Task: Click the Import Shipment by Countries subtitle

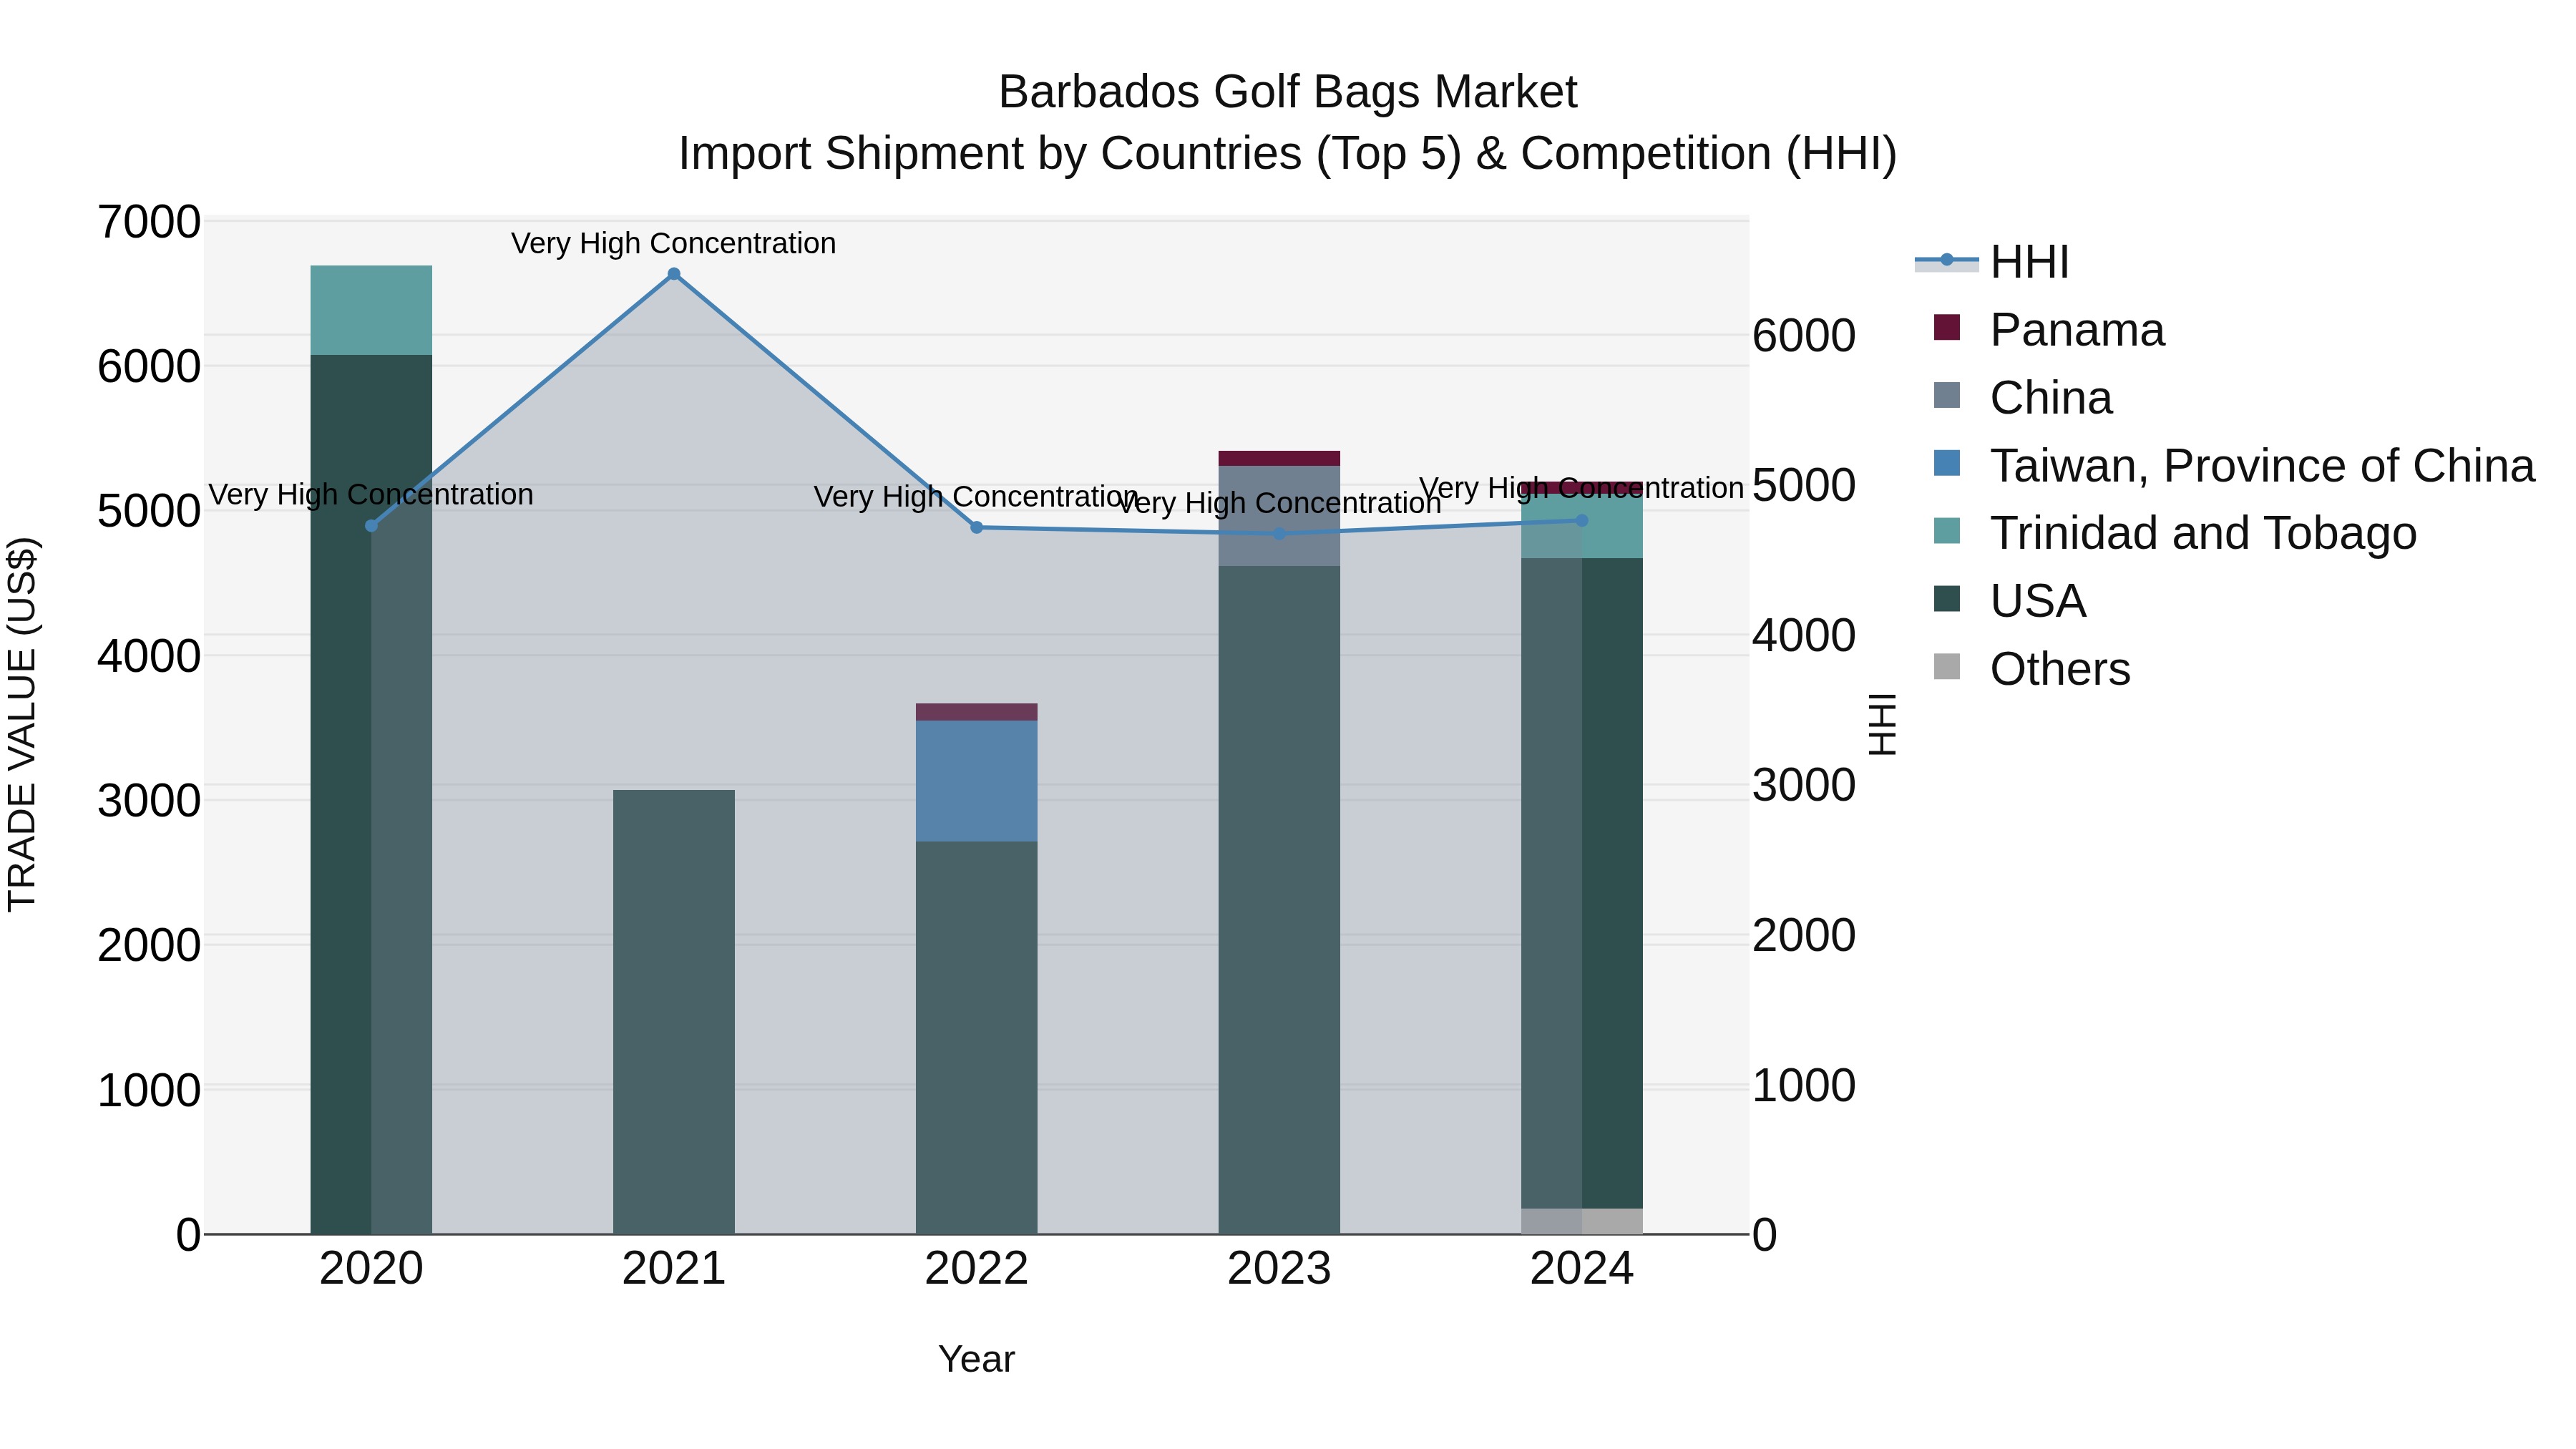Action: (x=1288, y=154)
